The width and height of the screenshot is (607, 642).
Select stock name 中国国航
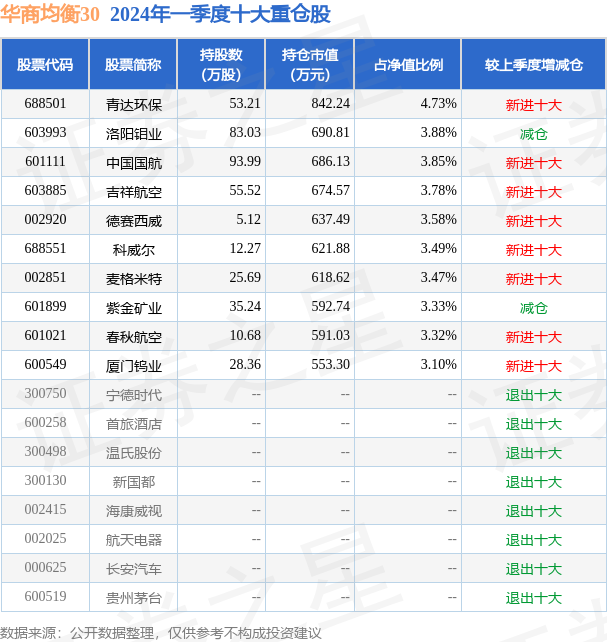pos(134,163)
